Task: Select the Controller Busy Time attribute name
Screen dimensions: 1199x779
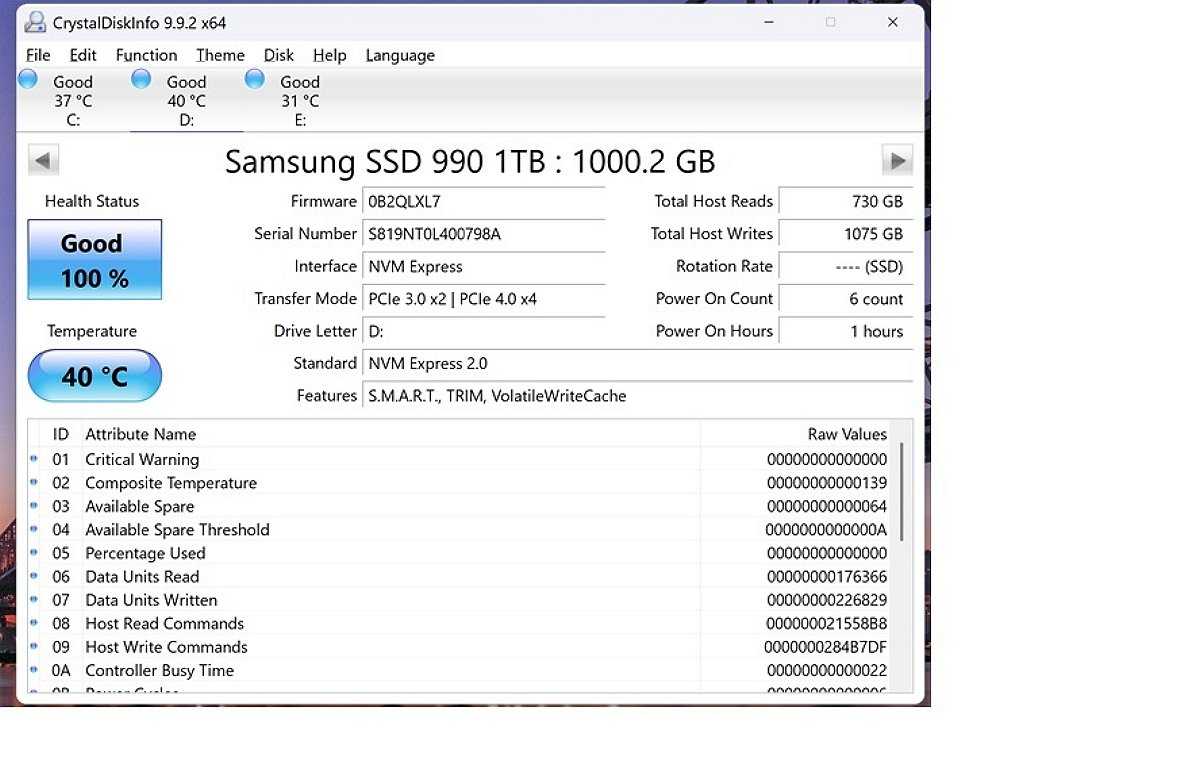Action: coord(159,670)
